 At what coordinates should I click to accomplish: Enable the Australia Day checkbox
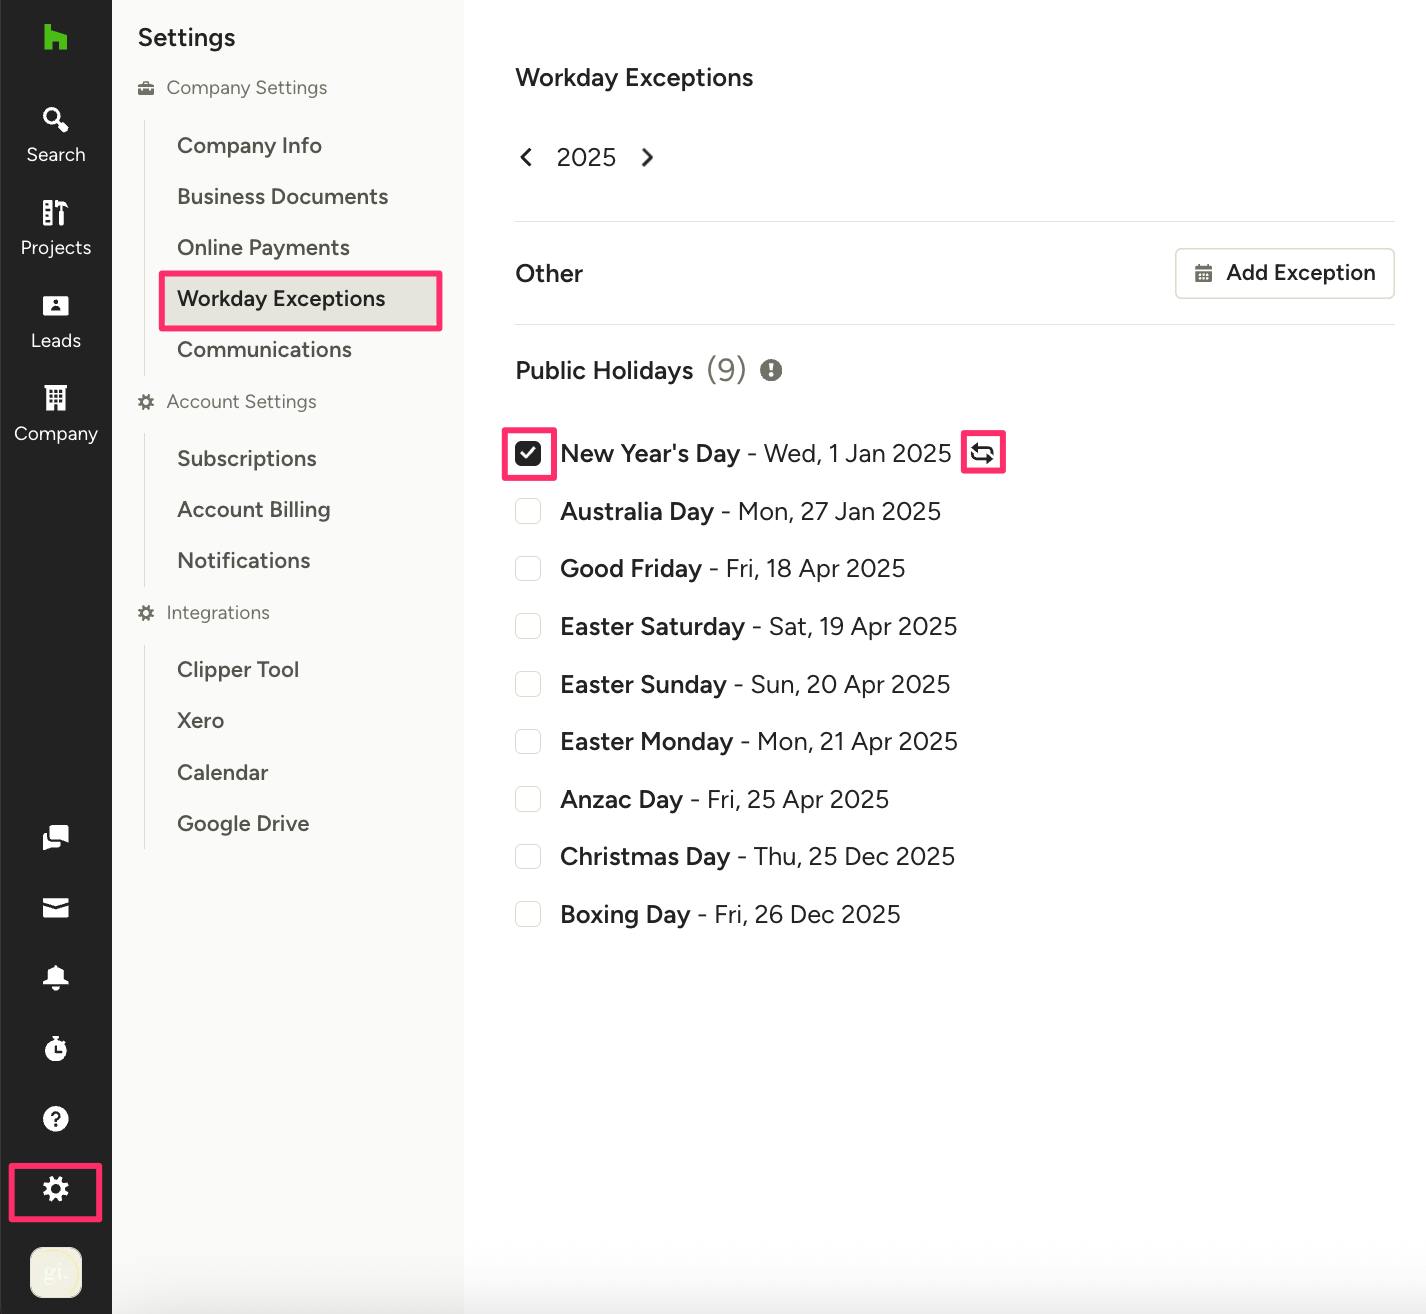coord(528,512)
